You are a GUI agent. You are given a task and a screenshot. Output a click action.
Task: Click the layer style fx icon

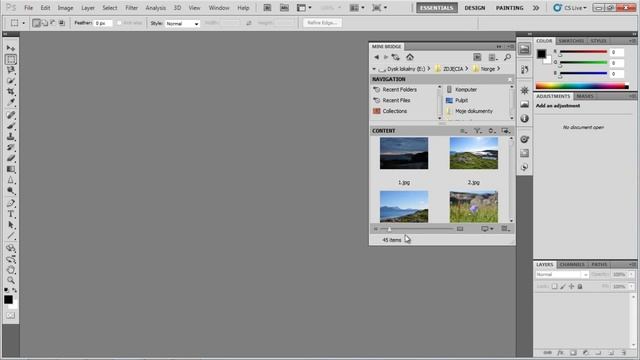560,353
